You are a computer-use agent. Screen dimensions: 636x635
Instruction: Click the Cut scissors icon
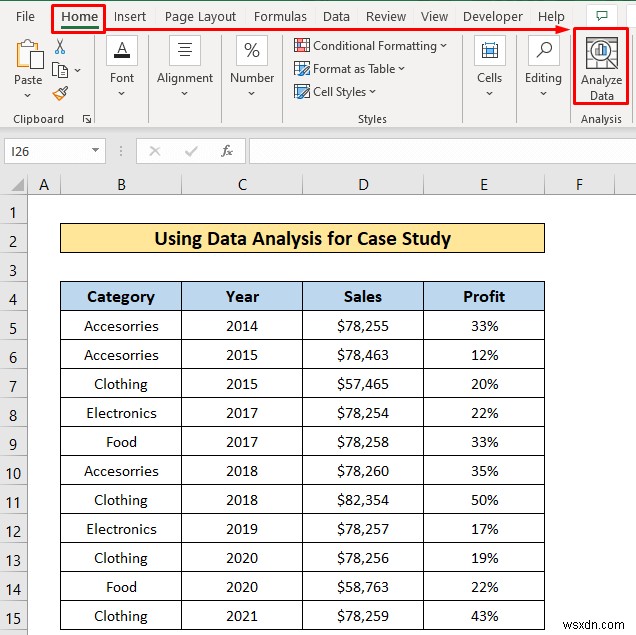point(60,46)
